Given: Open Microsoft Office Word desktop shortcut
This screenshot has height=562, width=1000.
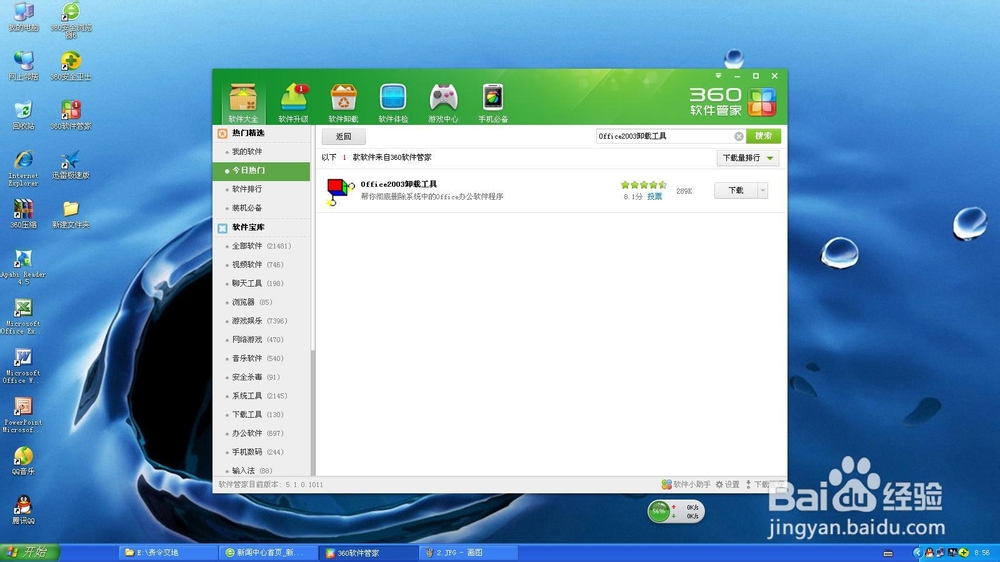Looking at the screenshot, I should click(24, 366).
